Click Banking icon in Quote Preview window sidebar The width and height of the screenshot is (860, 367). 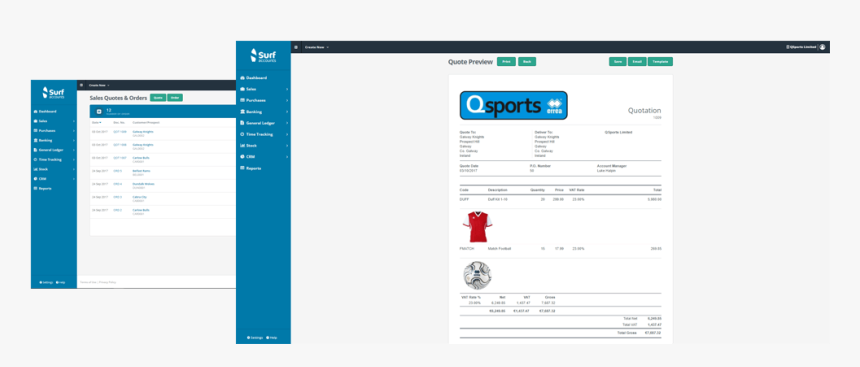click(x=242, y=111)
